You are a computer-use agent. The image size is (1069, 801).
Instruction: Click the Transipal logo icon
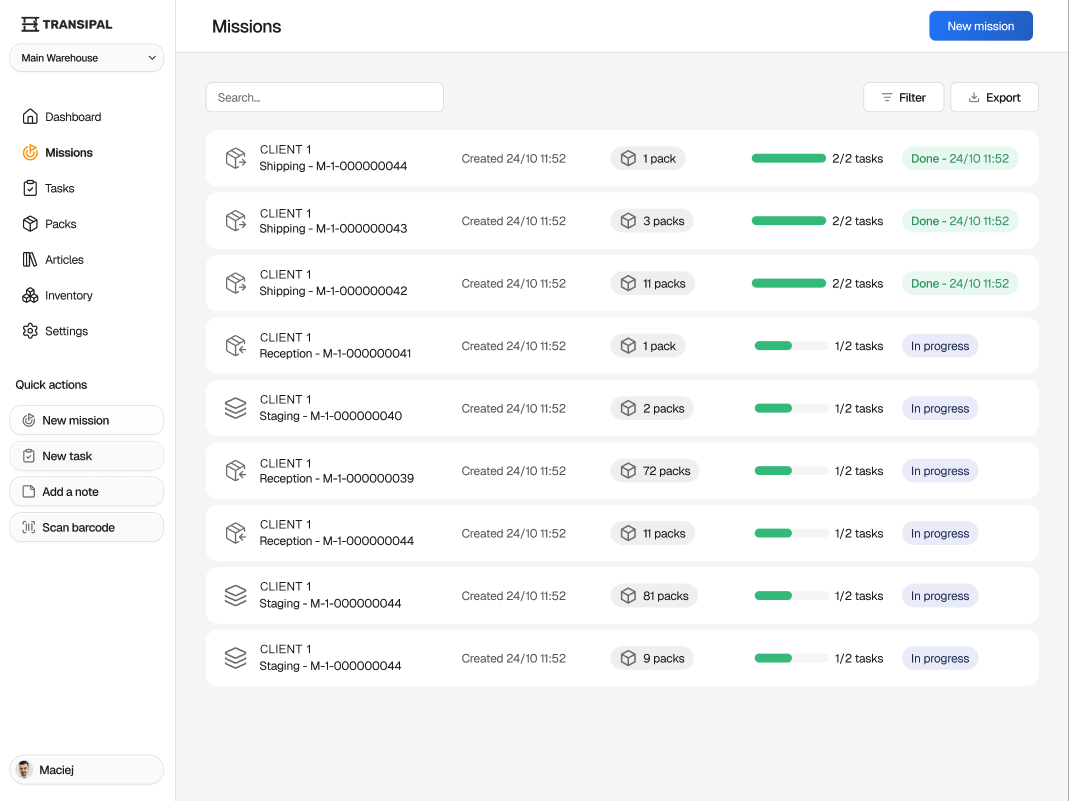coord(30,23)
